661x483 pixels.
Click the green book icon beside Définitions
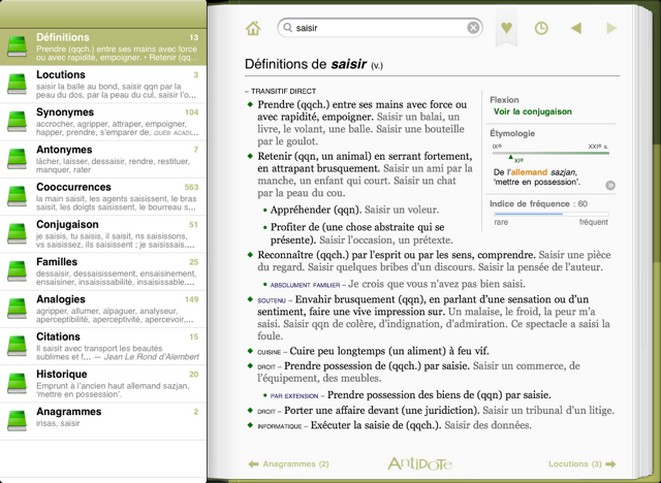(x=17, y=47)
